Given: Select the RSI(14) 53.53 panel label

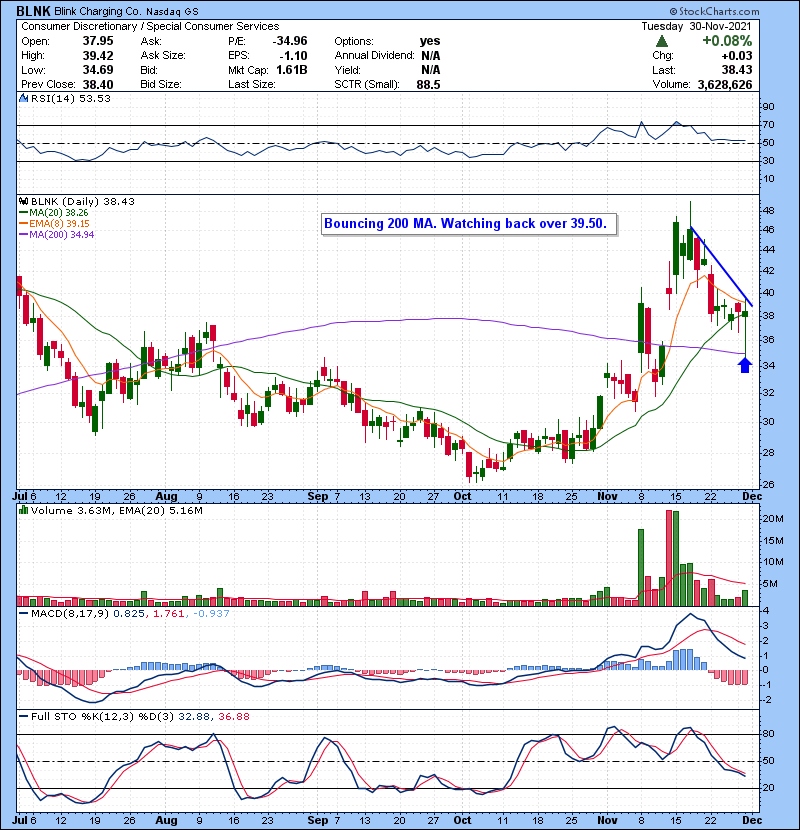Looking at the screenshot, I should [71, 98].
